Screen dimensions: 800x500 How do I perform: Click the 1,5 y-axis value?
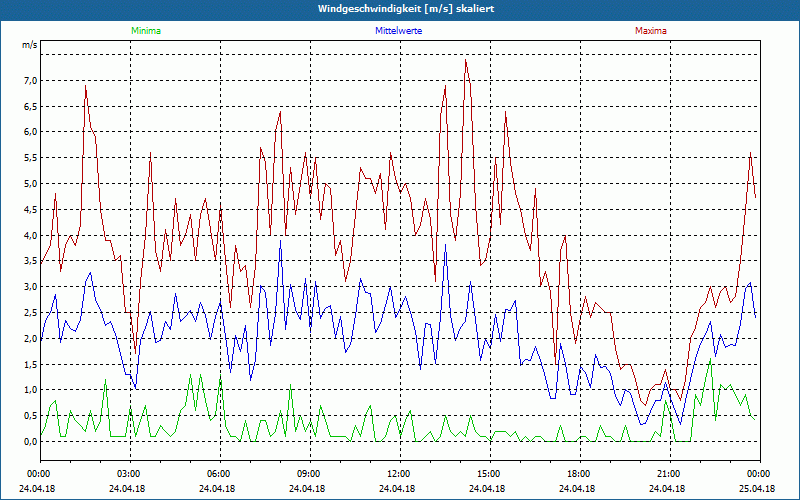coord(30,364)
